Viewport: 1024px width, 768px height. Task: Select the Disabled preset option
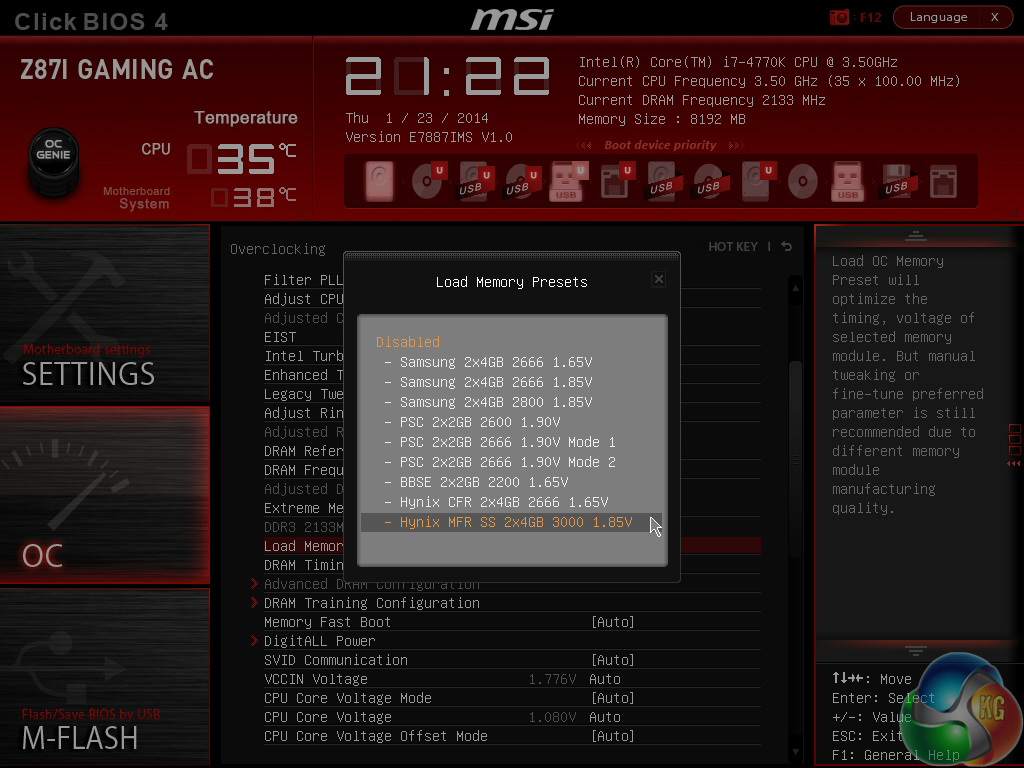408,342
